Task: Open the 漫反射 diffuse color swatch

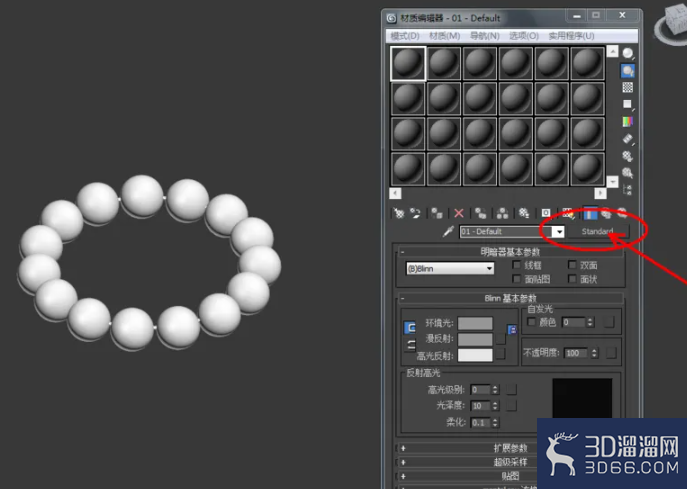Action: pos(475,339)
